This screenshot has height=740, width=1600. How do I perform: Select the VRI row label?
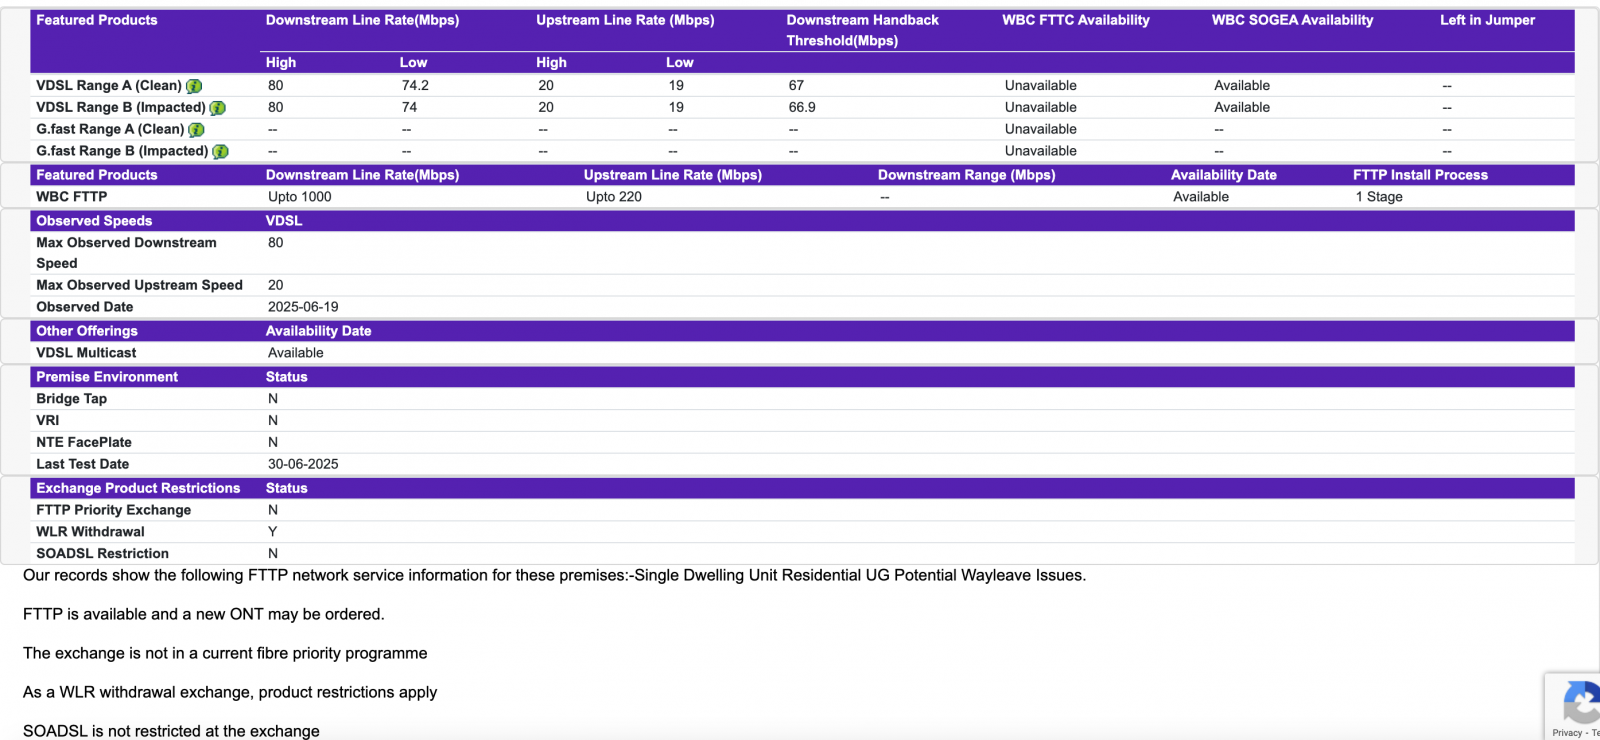click(48, 421)
